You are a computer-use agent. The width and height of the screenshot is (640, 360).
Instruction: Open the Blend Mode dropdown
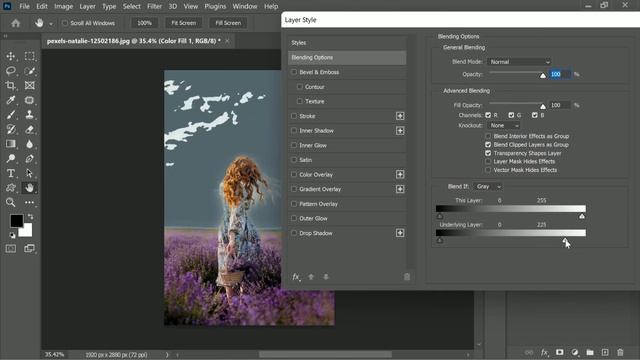pos(519,62)
